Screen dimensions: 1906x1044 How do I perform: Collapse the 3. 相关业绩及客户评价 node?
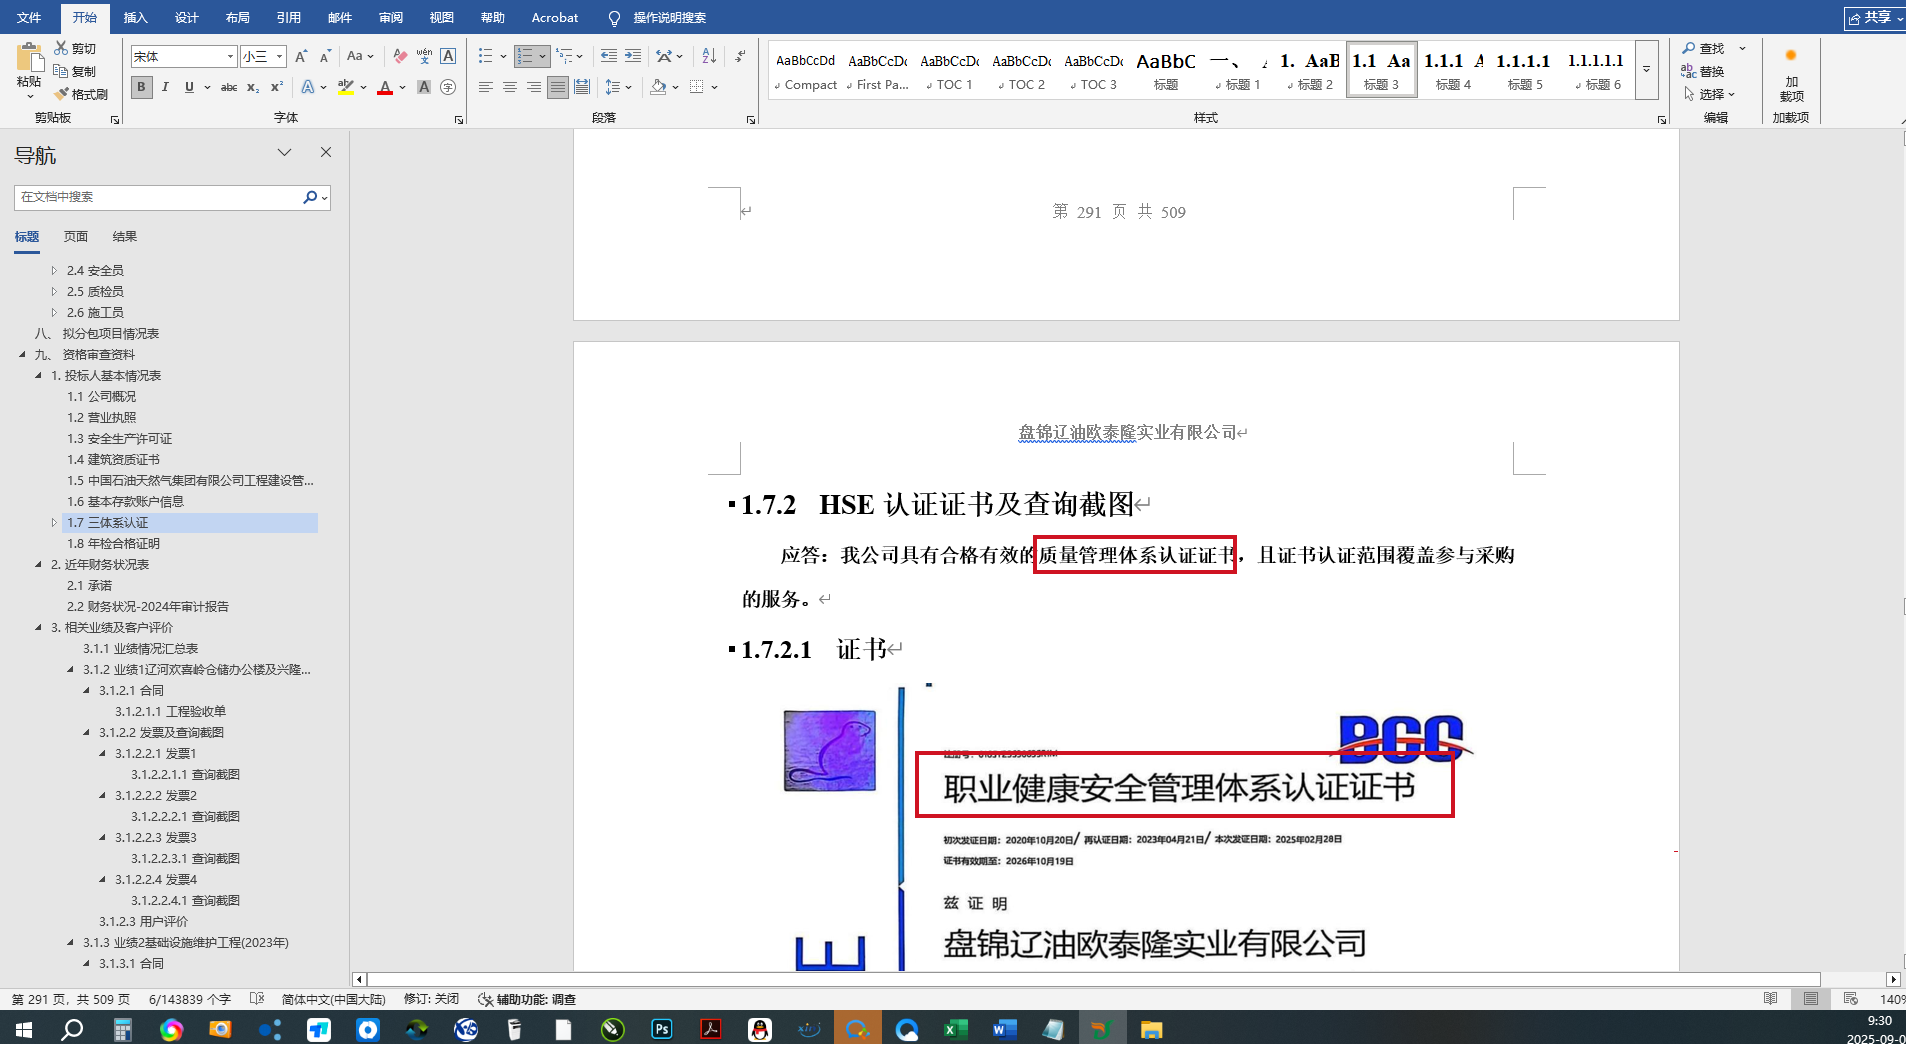38,627
